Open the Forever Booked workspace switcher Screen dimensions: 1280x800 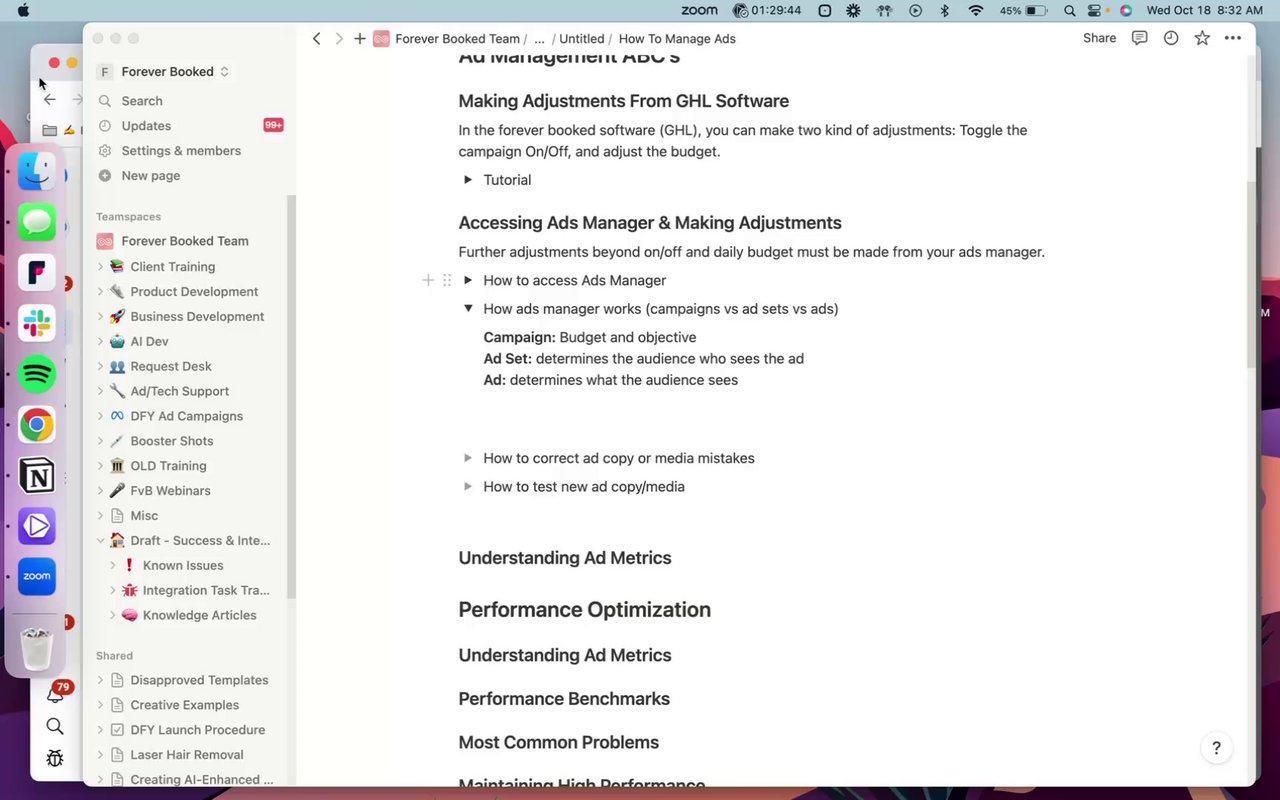164,72
